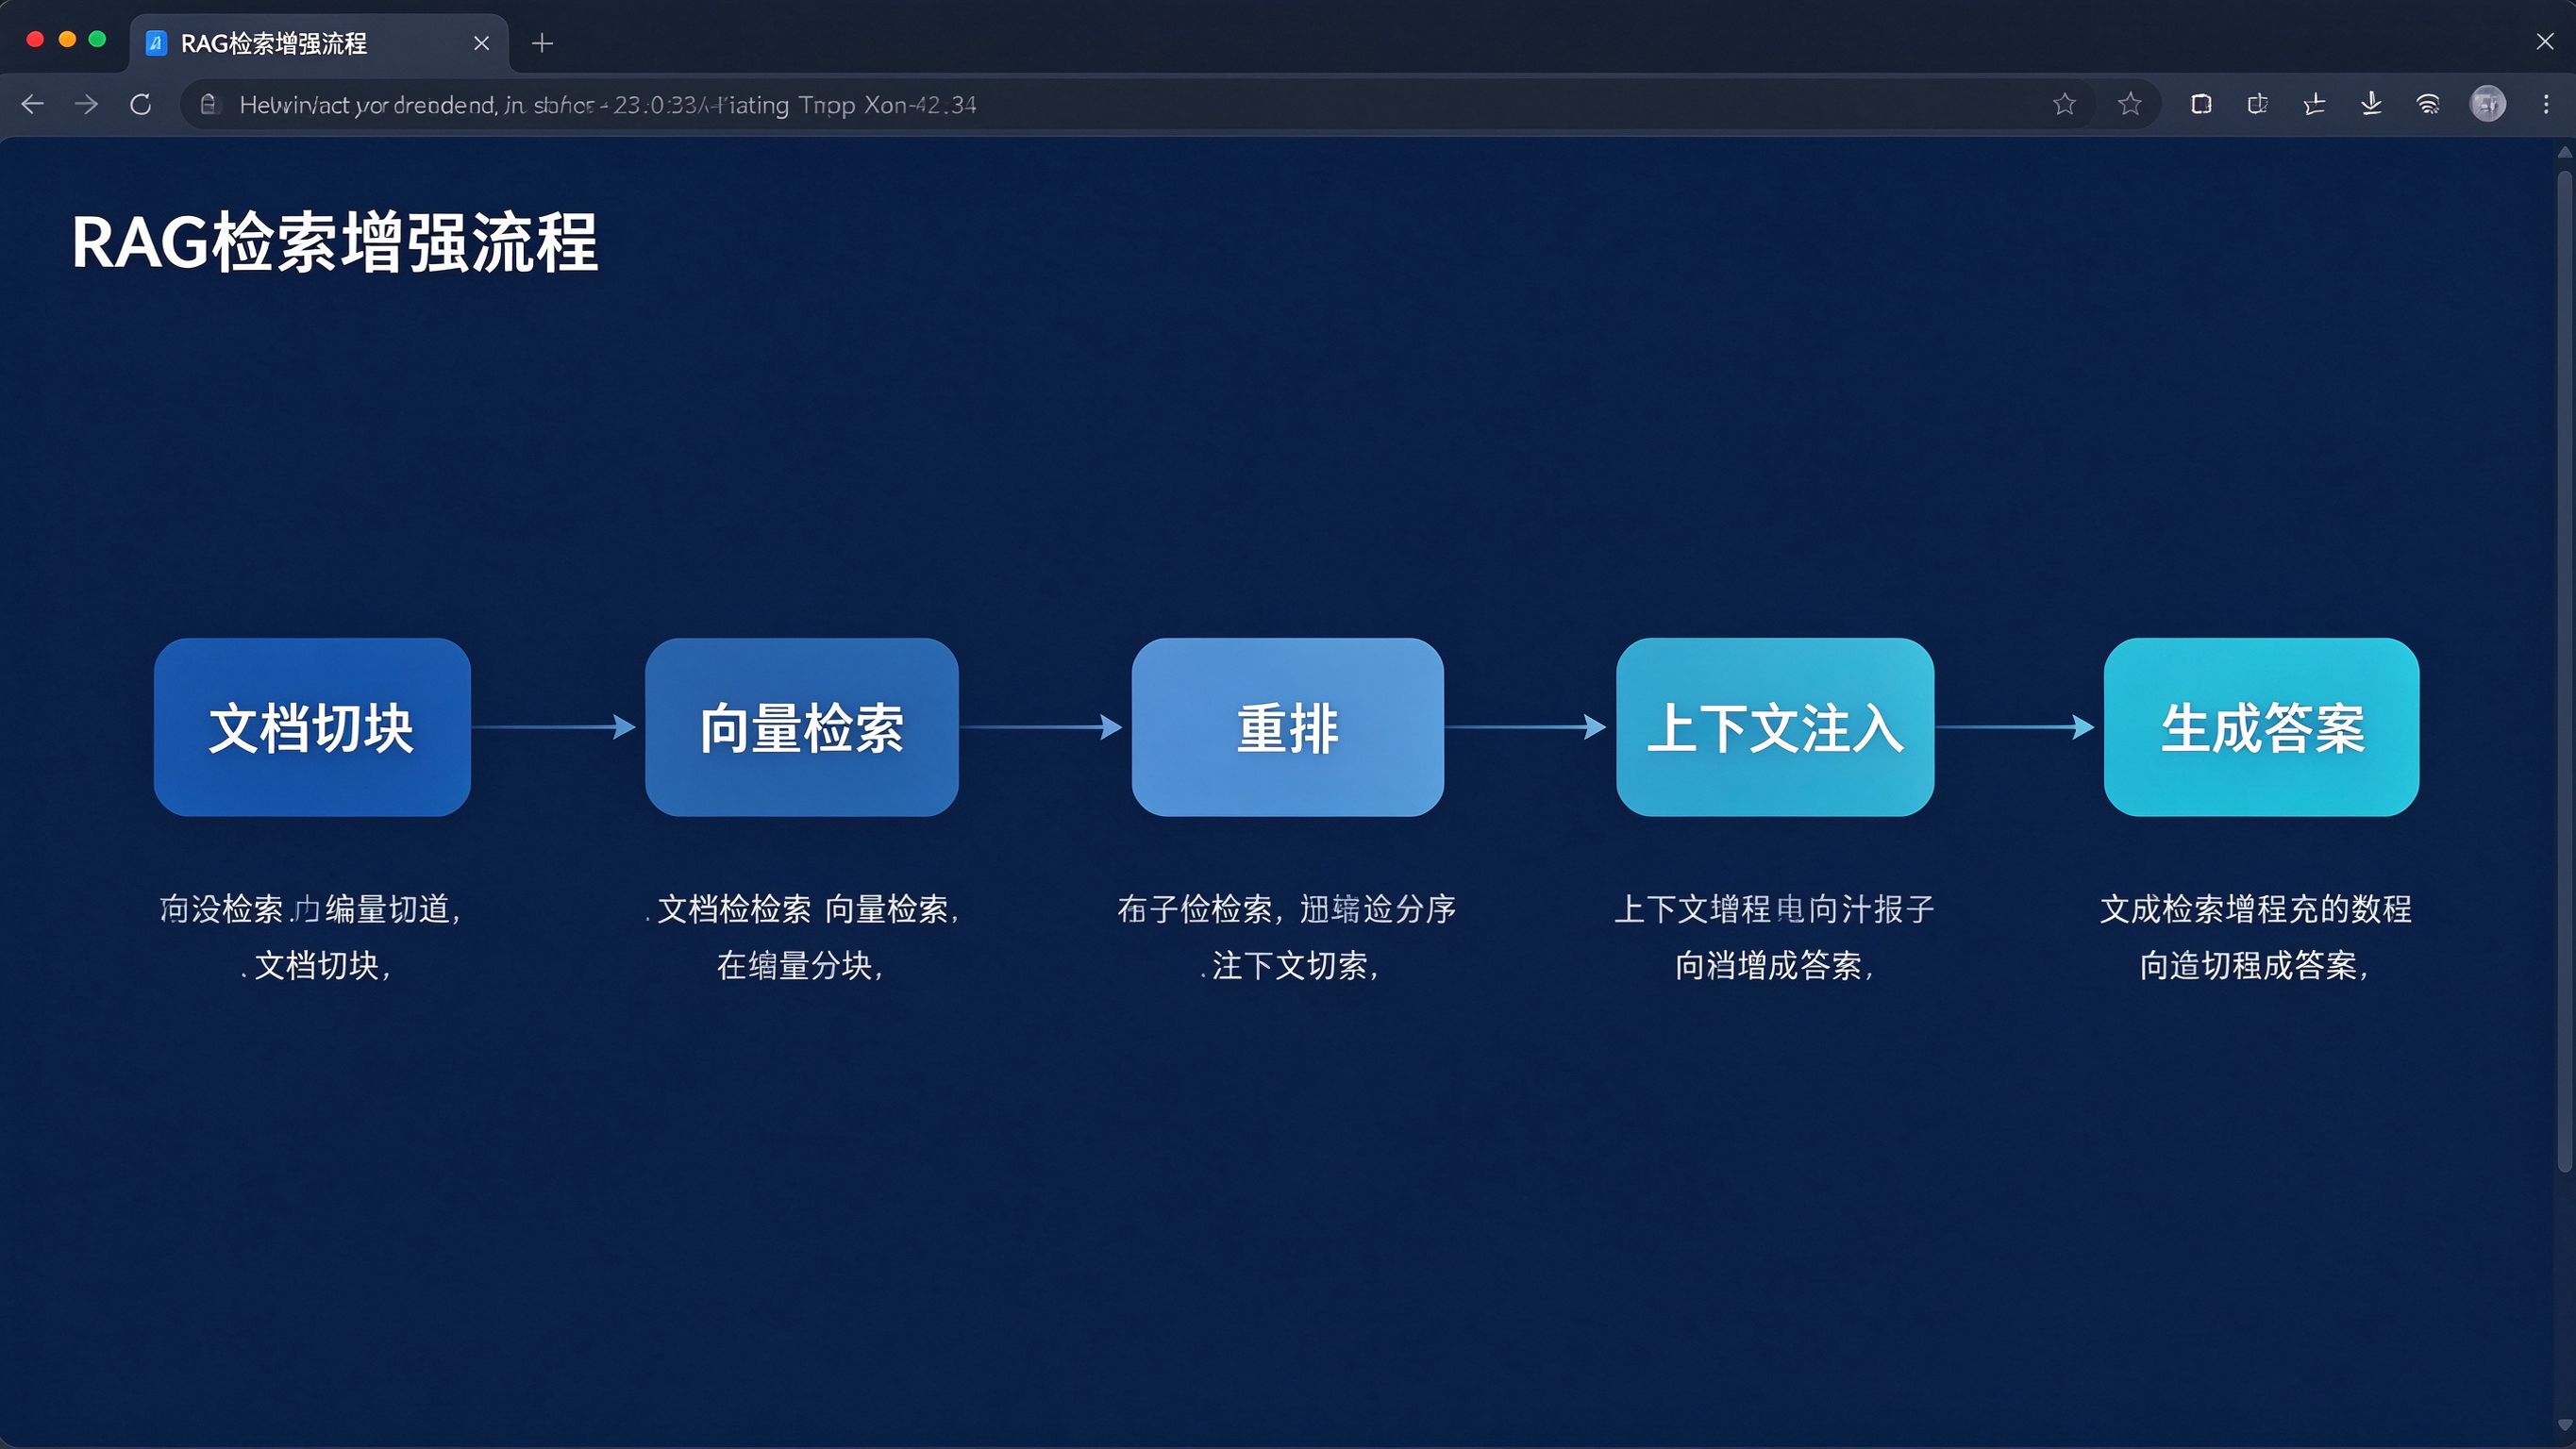Click the 文档切块 step box
Viewport: 2576px width, 1449px height.
(312, 727)
